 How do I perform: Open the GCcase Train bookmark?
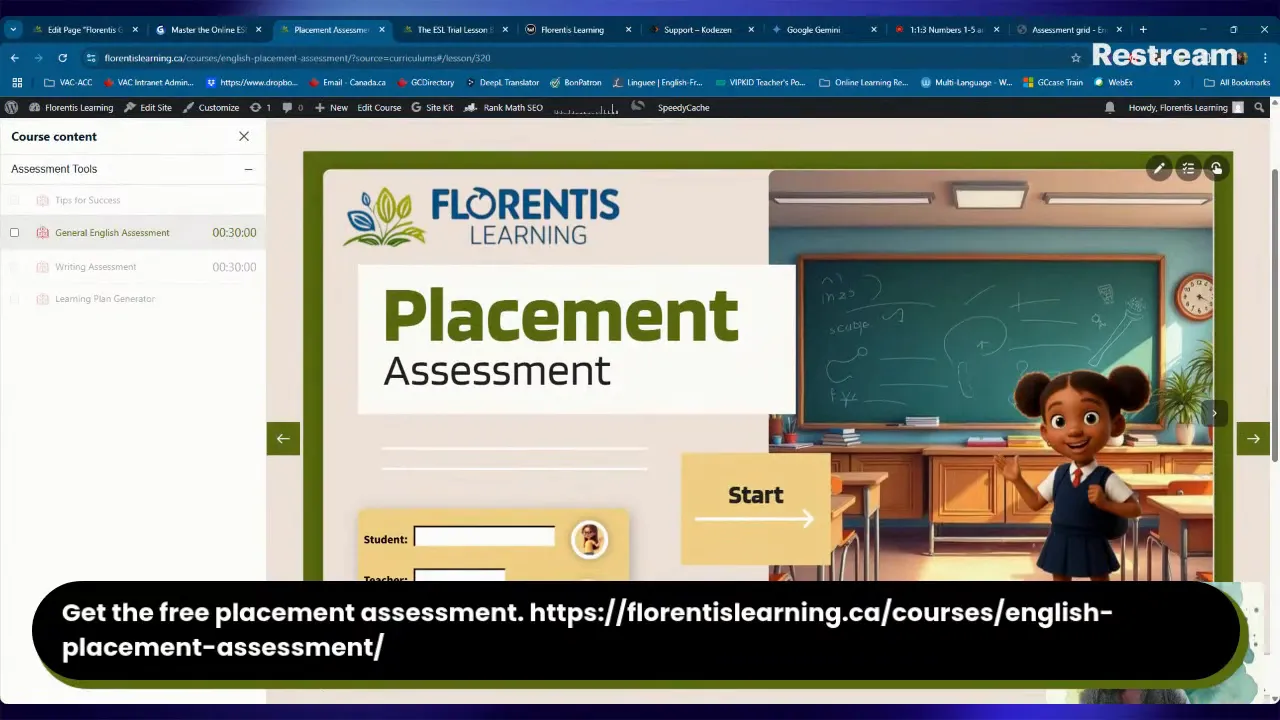pos(1053,82)
